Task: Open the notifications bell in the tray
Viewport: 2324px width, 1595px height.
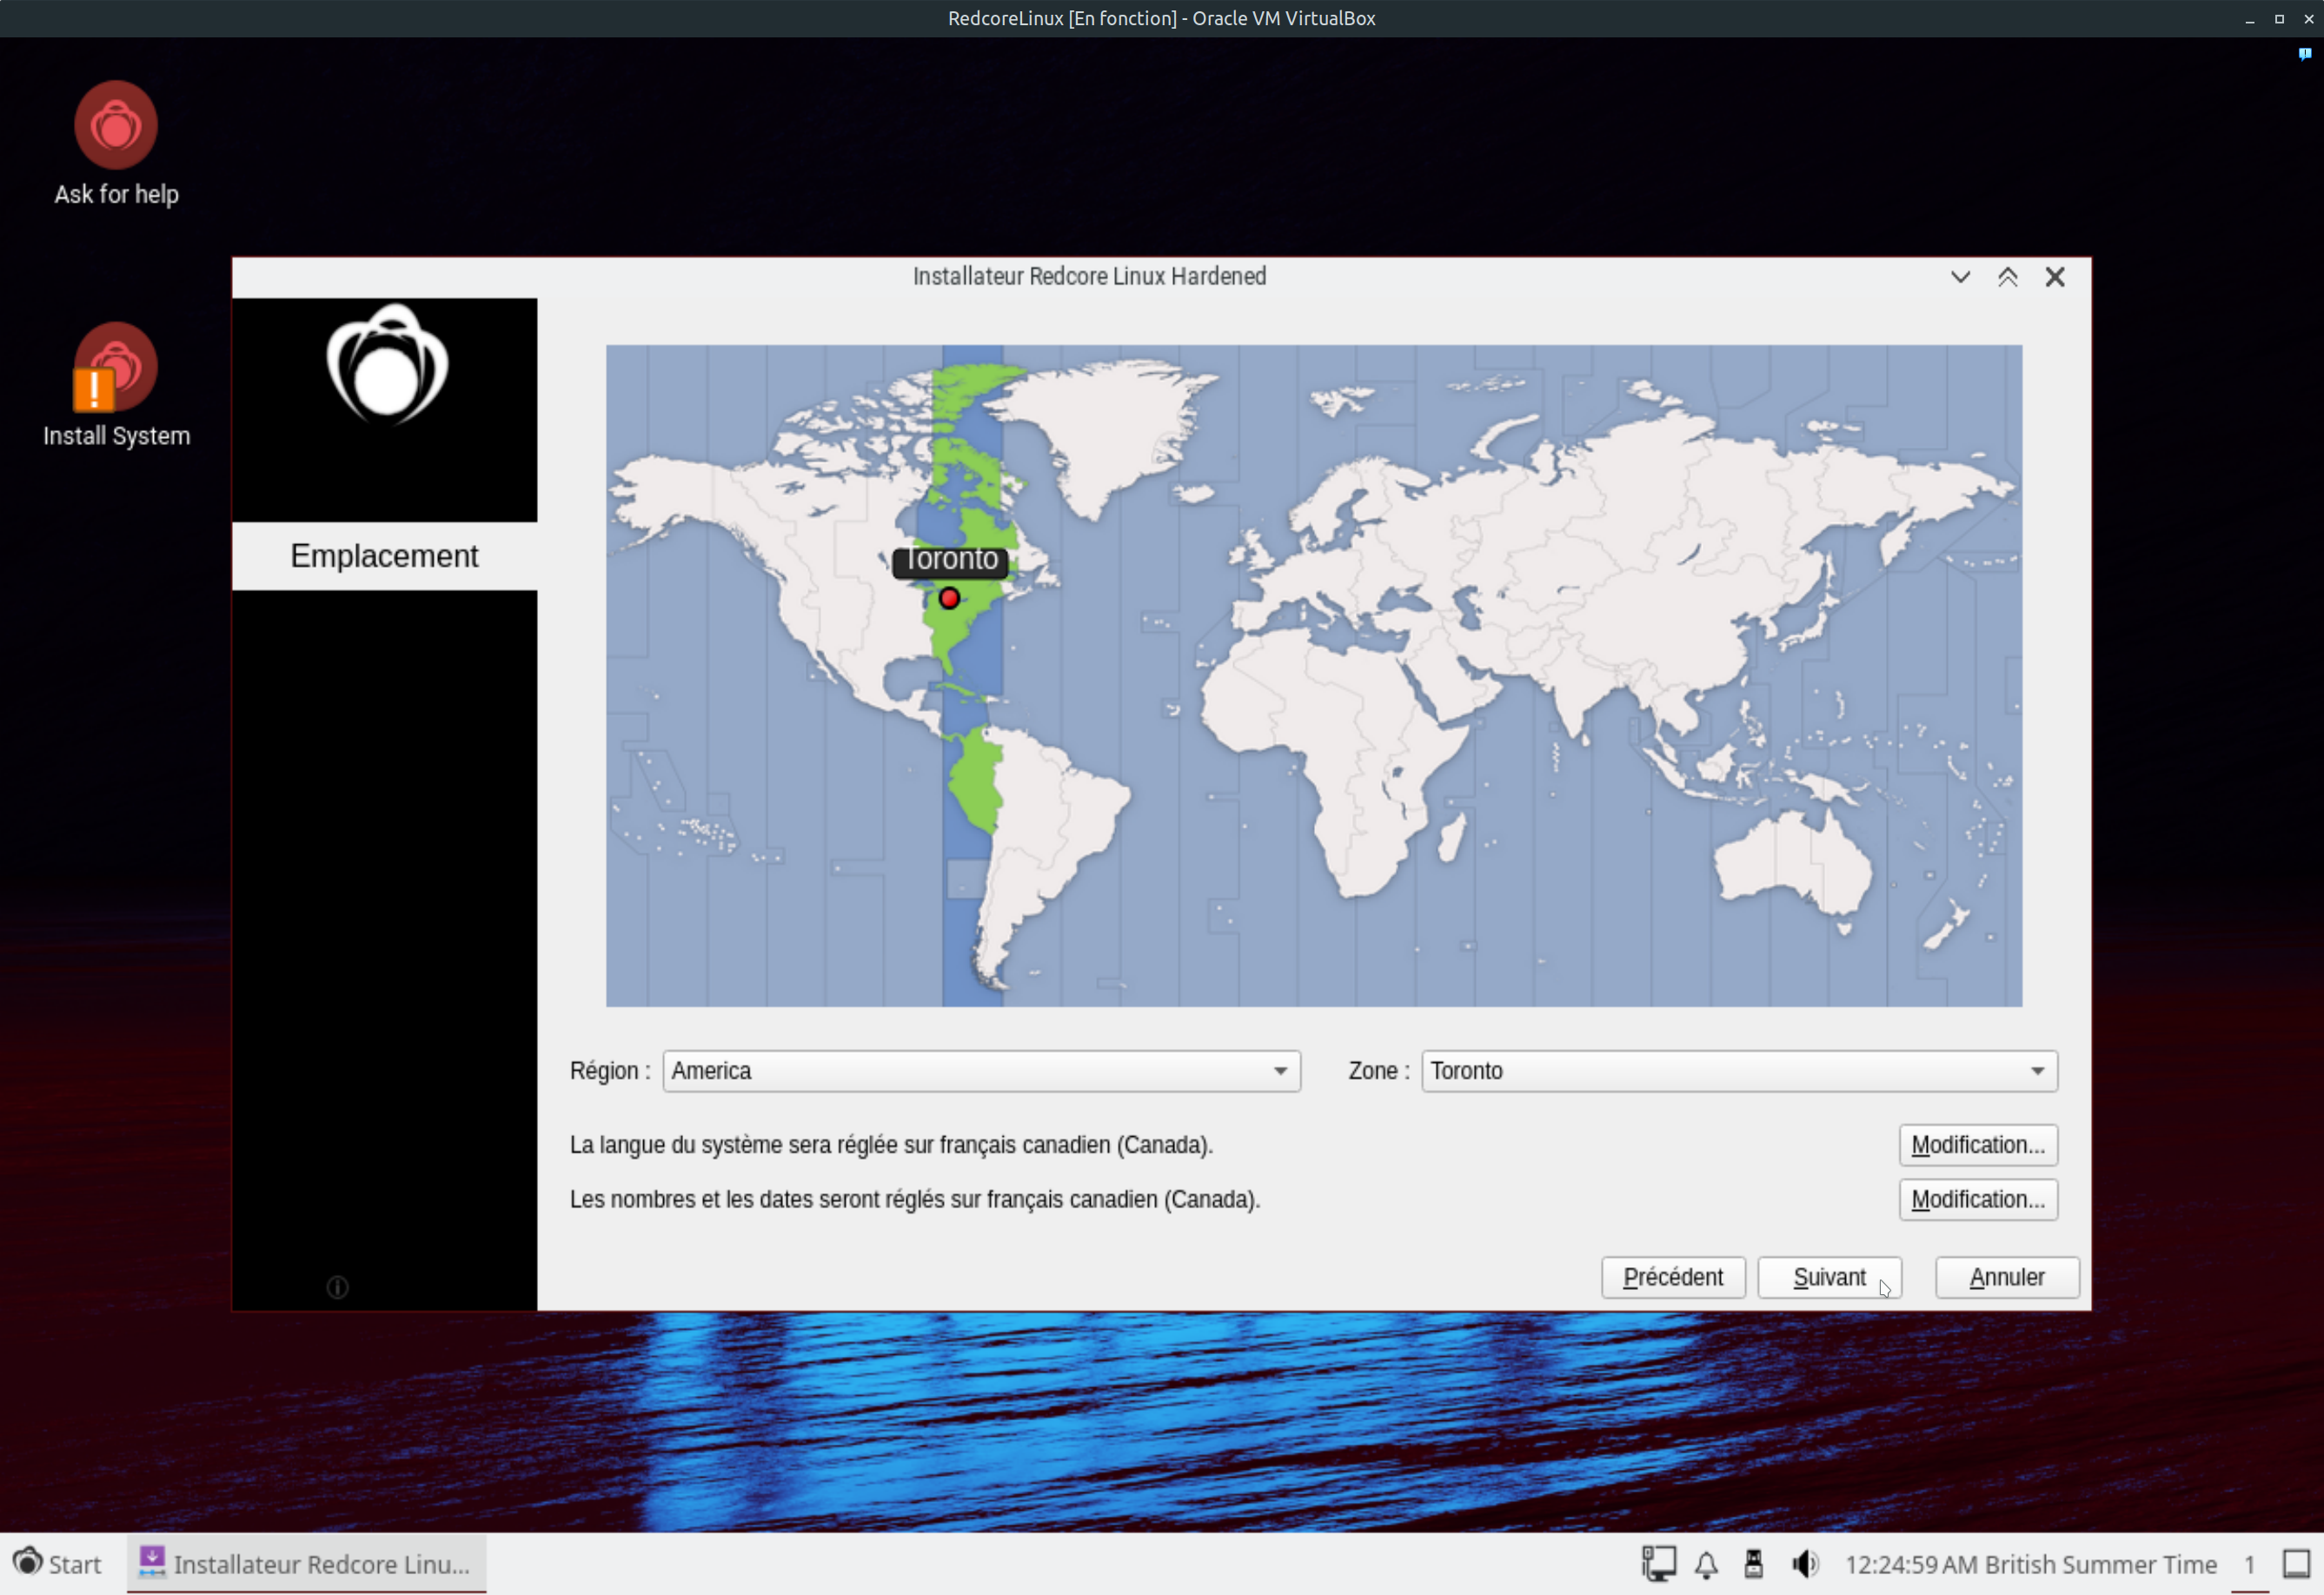Action: pos(1707,1564)
